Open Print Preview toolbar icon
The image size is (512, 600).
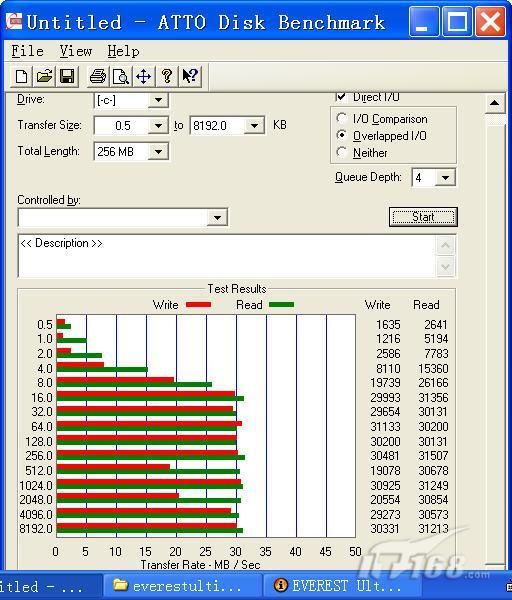(121, 76)
